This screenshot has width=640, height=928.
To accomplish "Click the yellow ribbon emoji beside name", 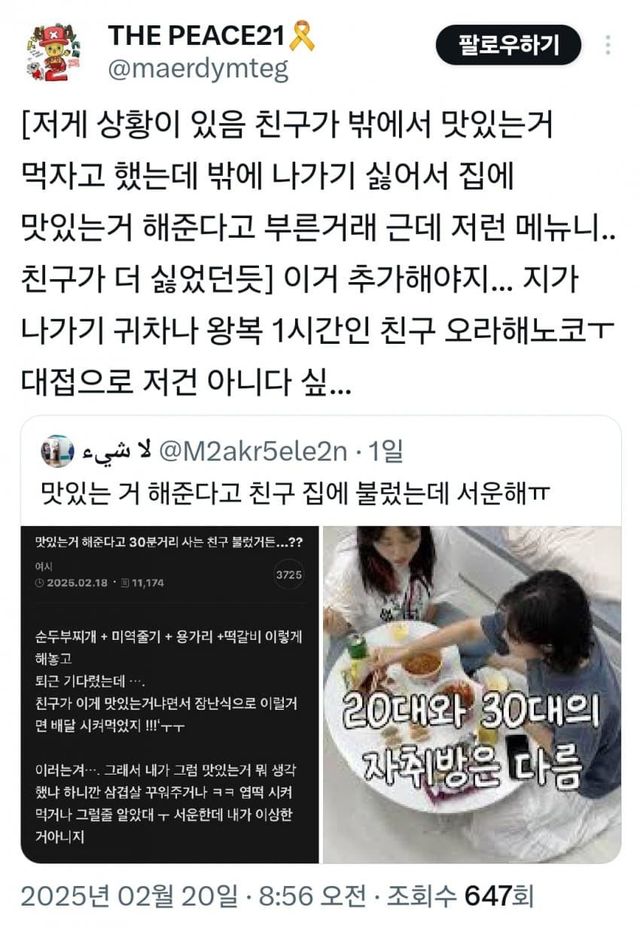I will tap(301, 36).
